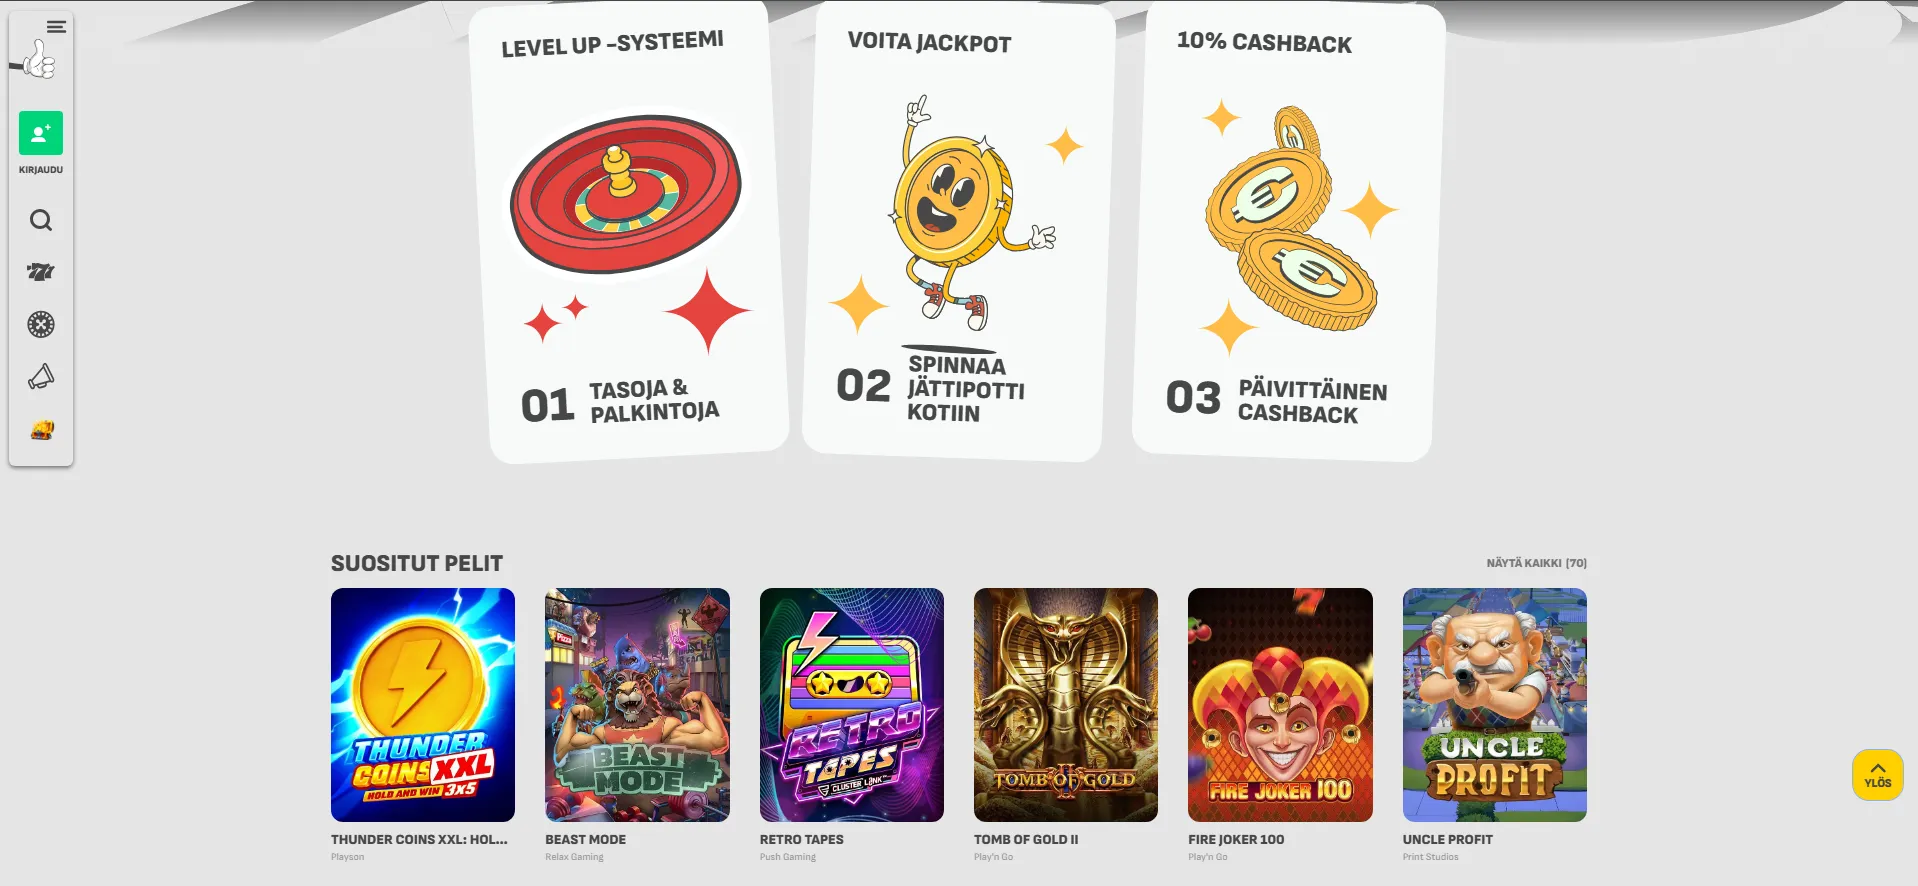Open the Voita Jackpot card
The image size is (1918, 886).
(959, 230)
